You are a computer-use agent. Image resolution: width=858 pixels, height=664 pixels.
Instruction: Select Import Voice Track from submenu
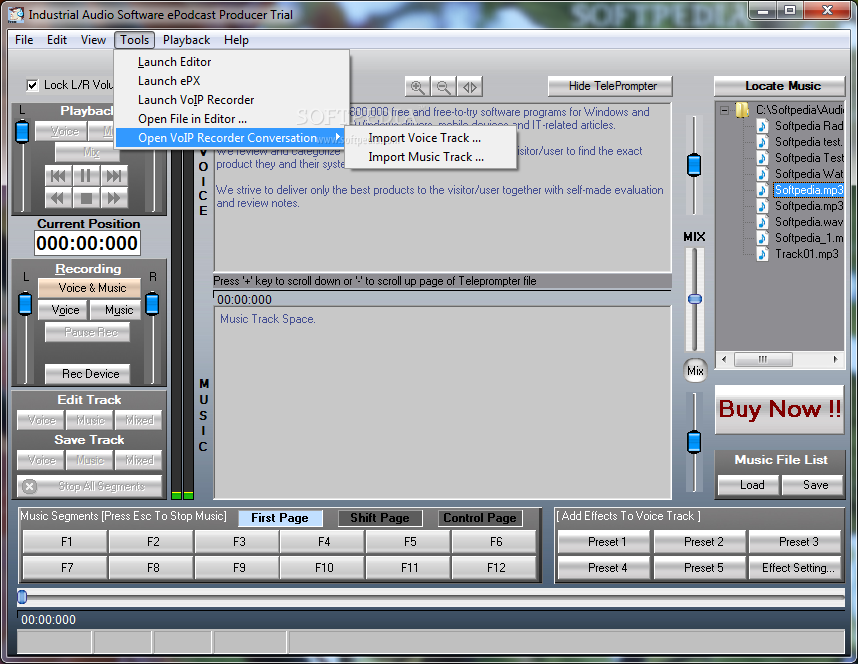pos(432,138)
